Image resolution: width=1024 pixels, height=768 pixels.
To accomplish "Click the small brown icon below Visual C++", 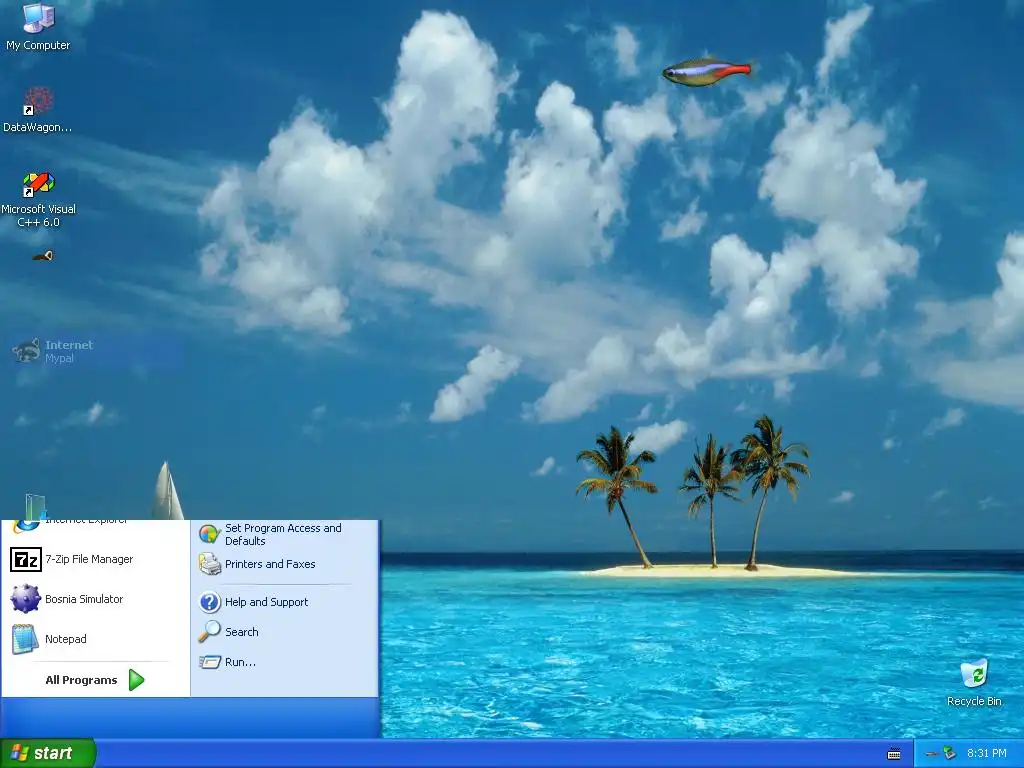I will tap(43, 256).
